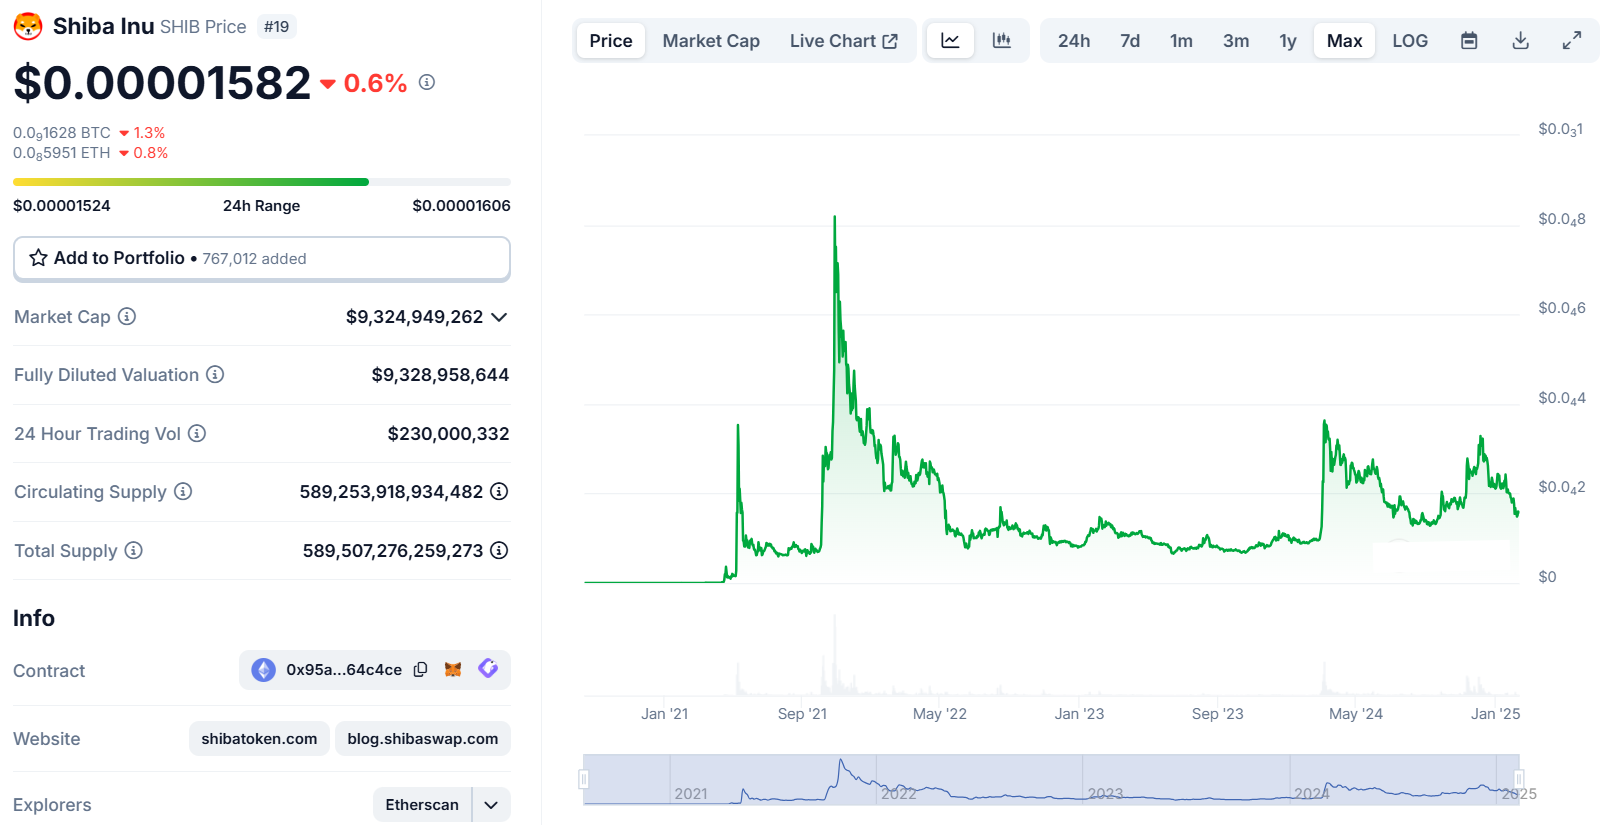Open the calendar date range picker
This screenshot has width=1618, height=825.
1469,41
